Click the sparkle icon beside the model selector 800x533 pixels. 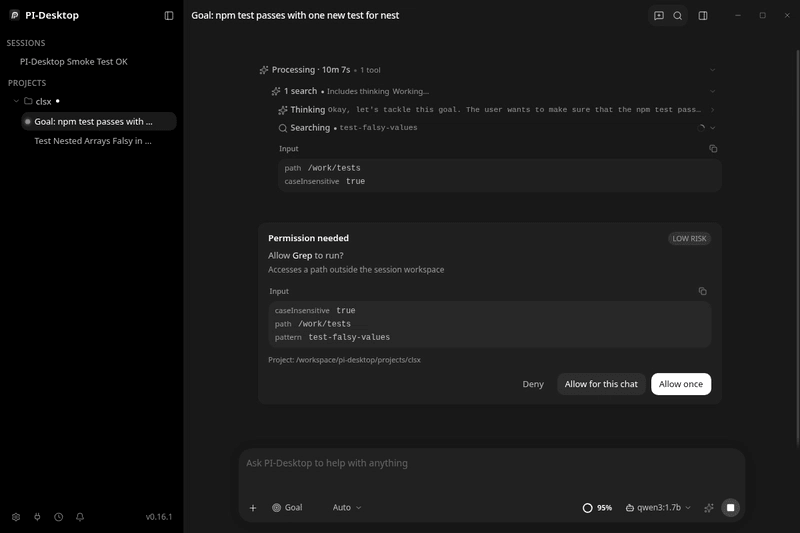click(709, 507)
